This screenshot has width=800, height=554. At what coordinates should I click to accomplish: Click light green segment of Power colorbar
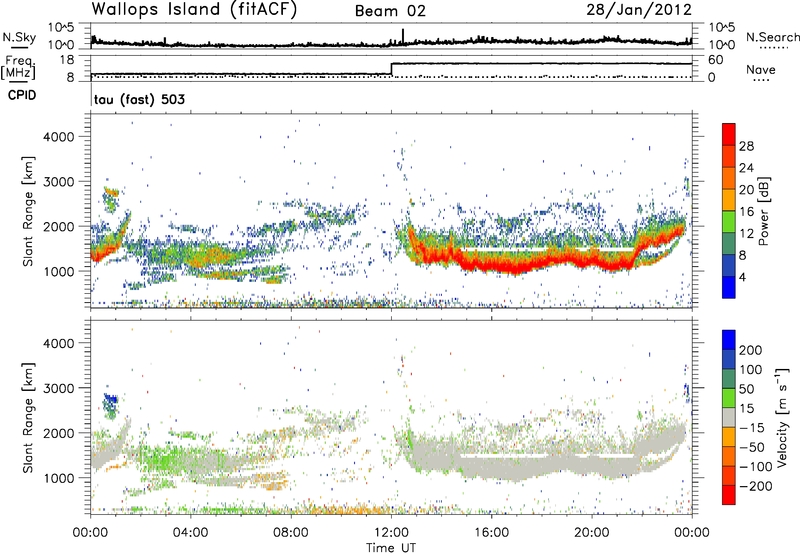tap(729, 222)
